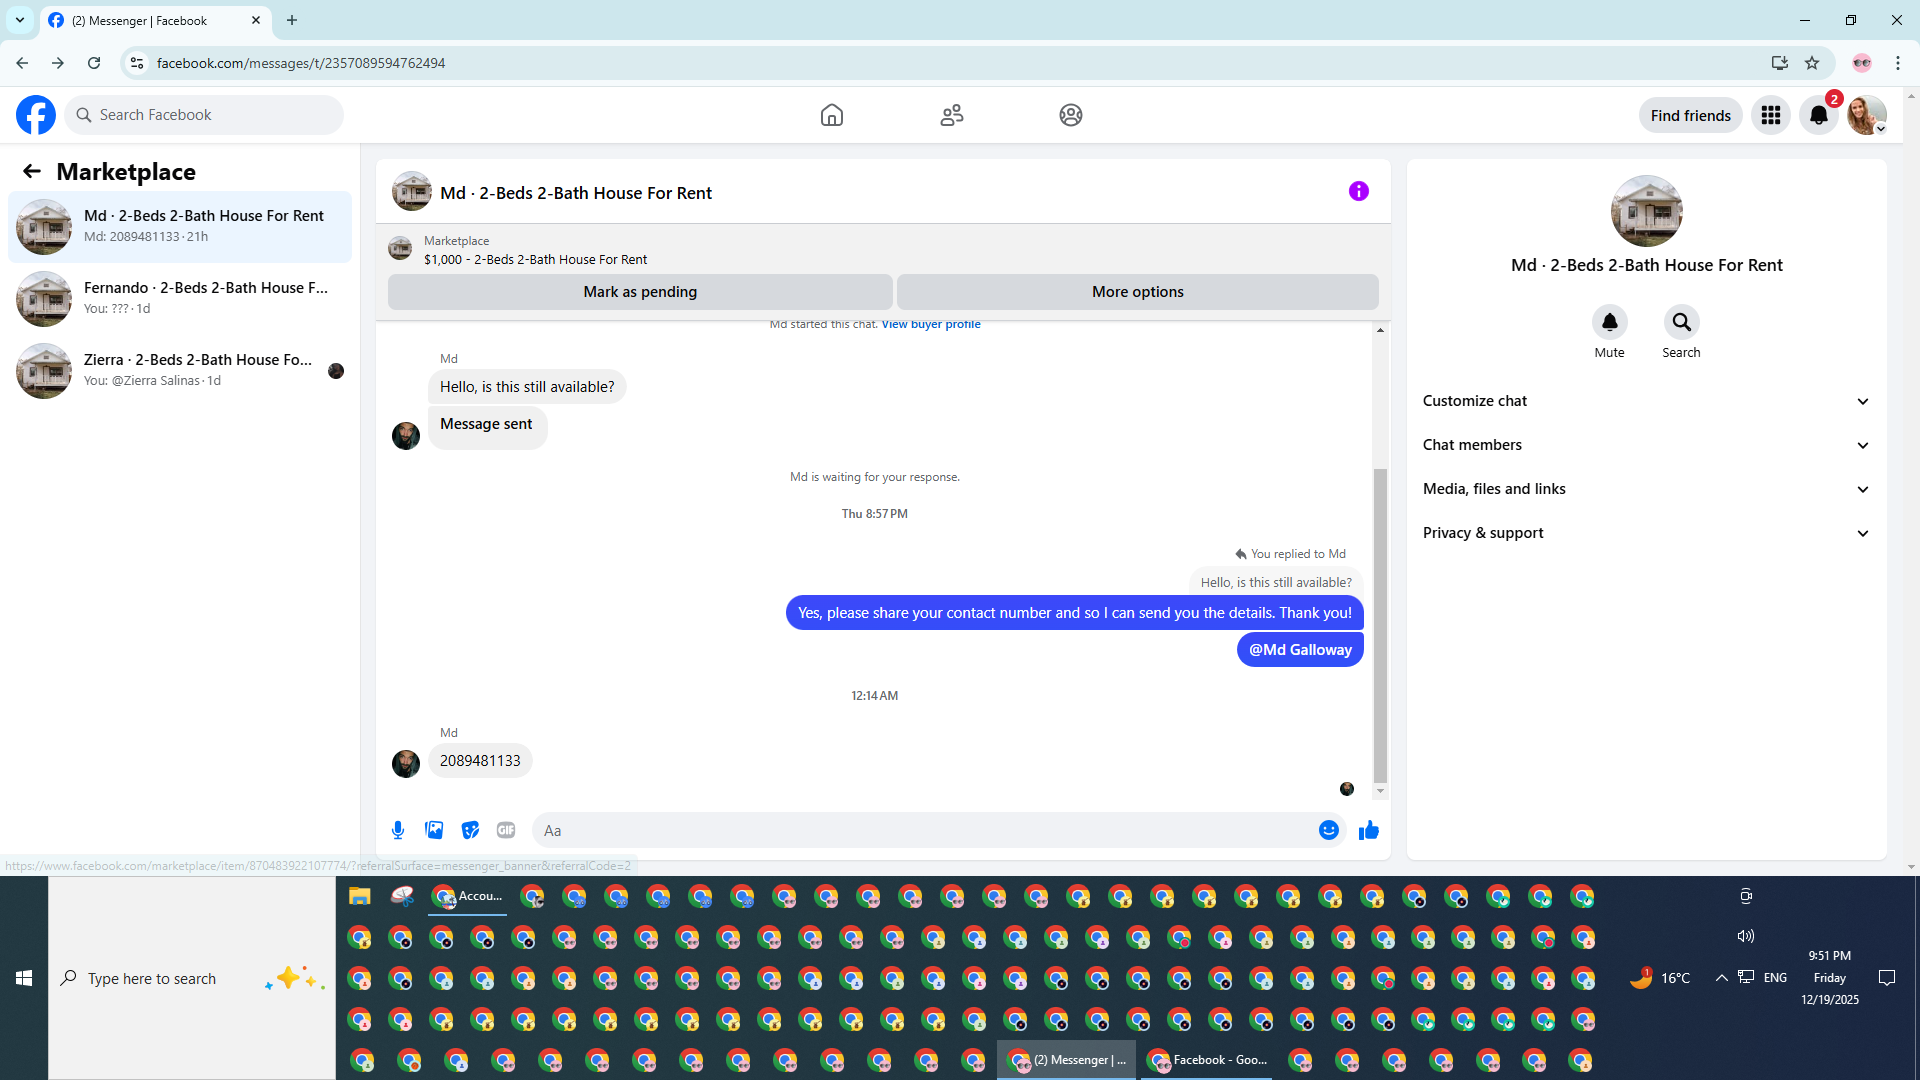Screen dimensions: 1920x1080
Task: Open the notifications bell
Action: click(x=1818, y=115)
